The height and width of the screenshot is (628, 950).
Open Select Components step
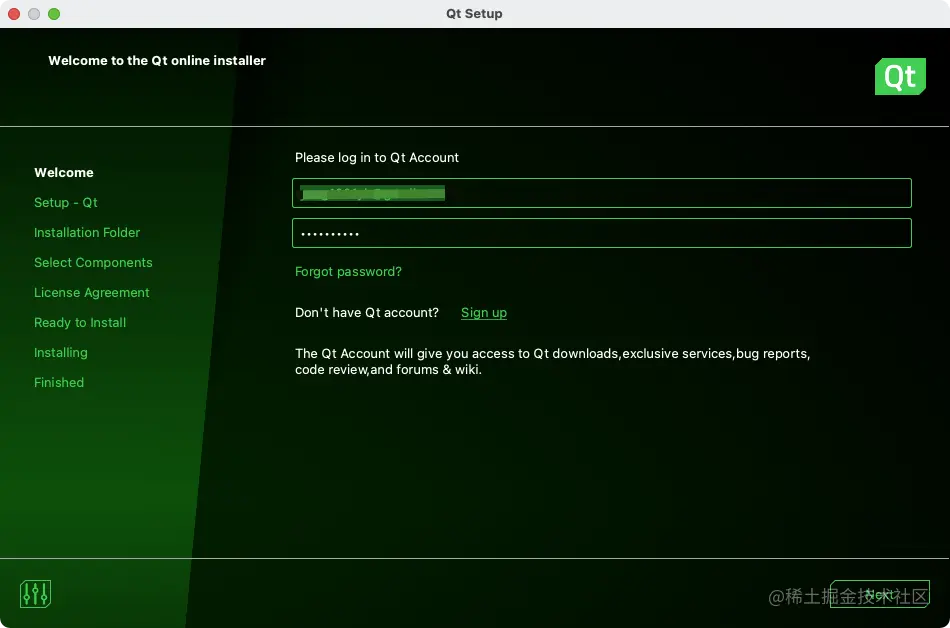point(93,262)
